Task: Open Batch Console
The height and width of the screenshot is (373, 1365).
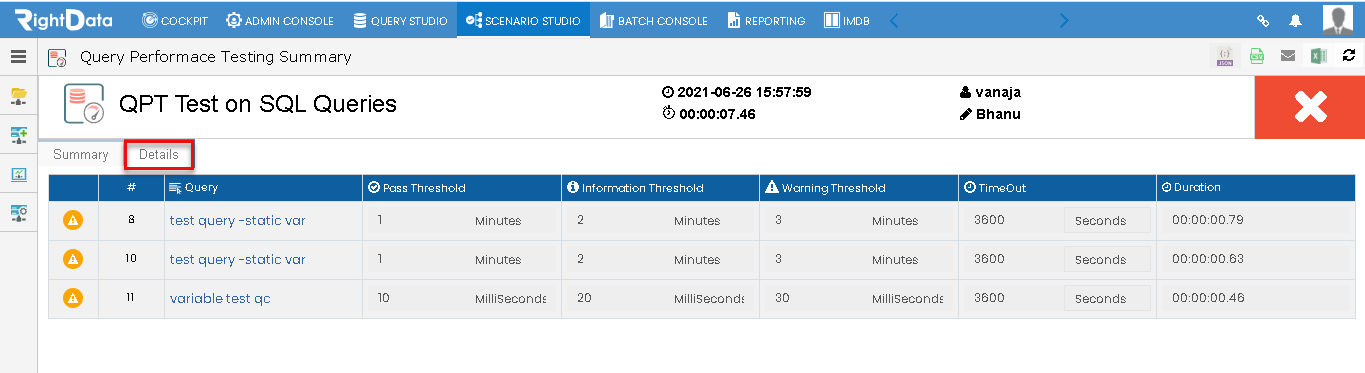Action: [x=654, y=20]
